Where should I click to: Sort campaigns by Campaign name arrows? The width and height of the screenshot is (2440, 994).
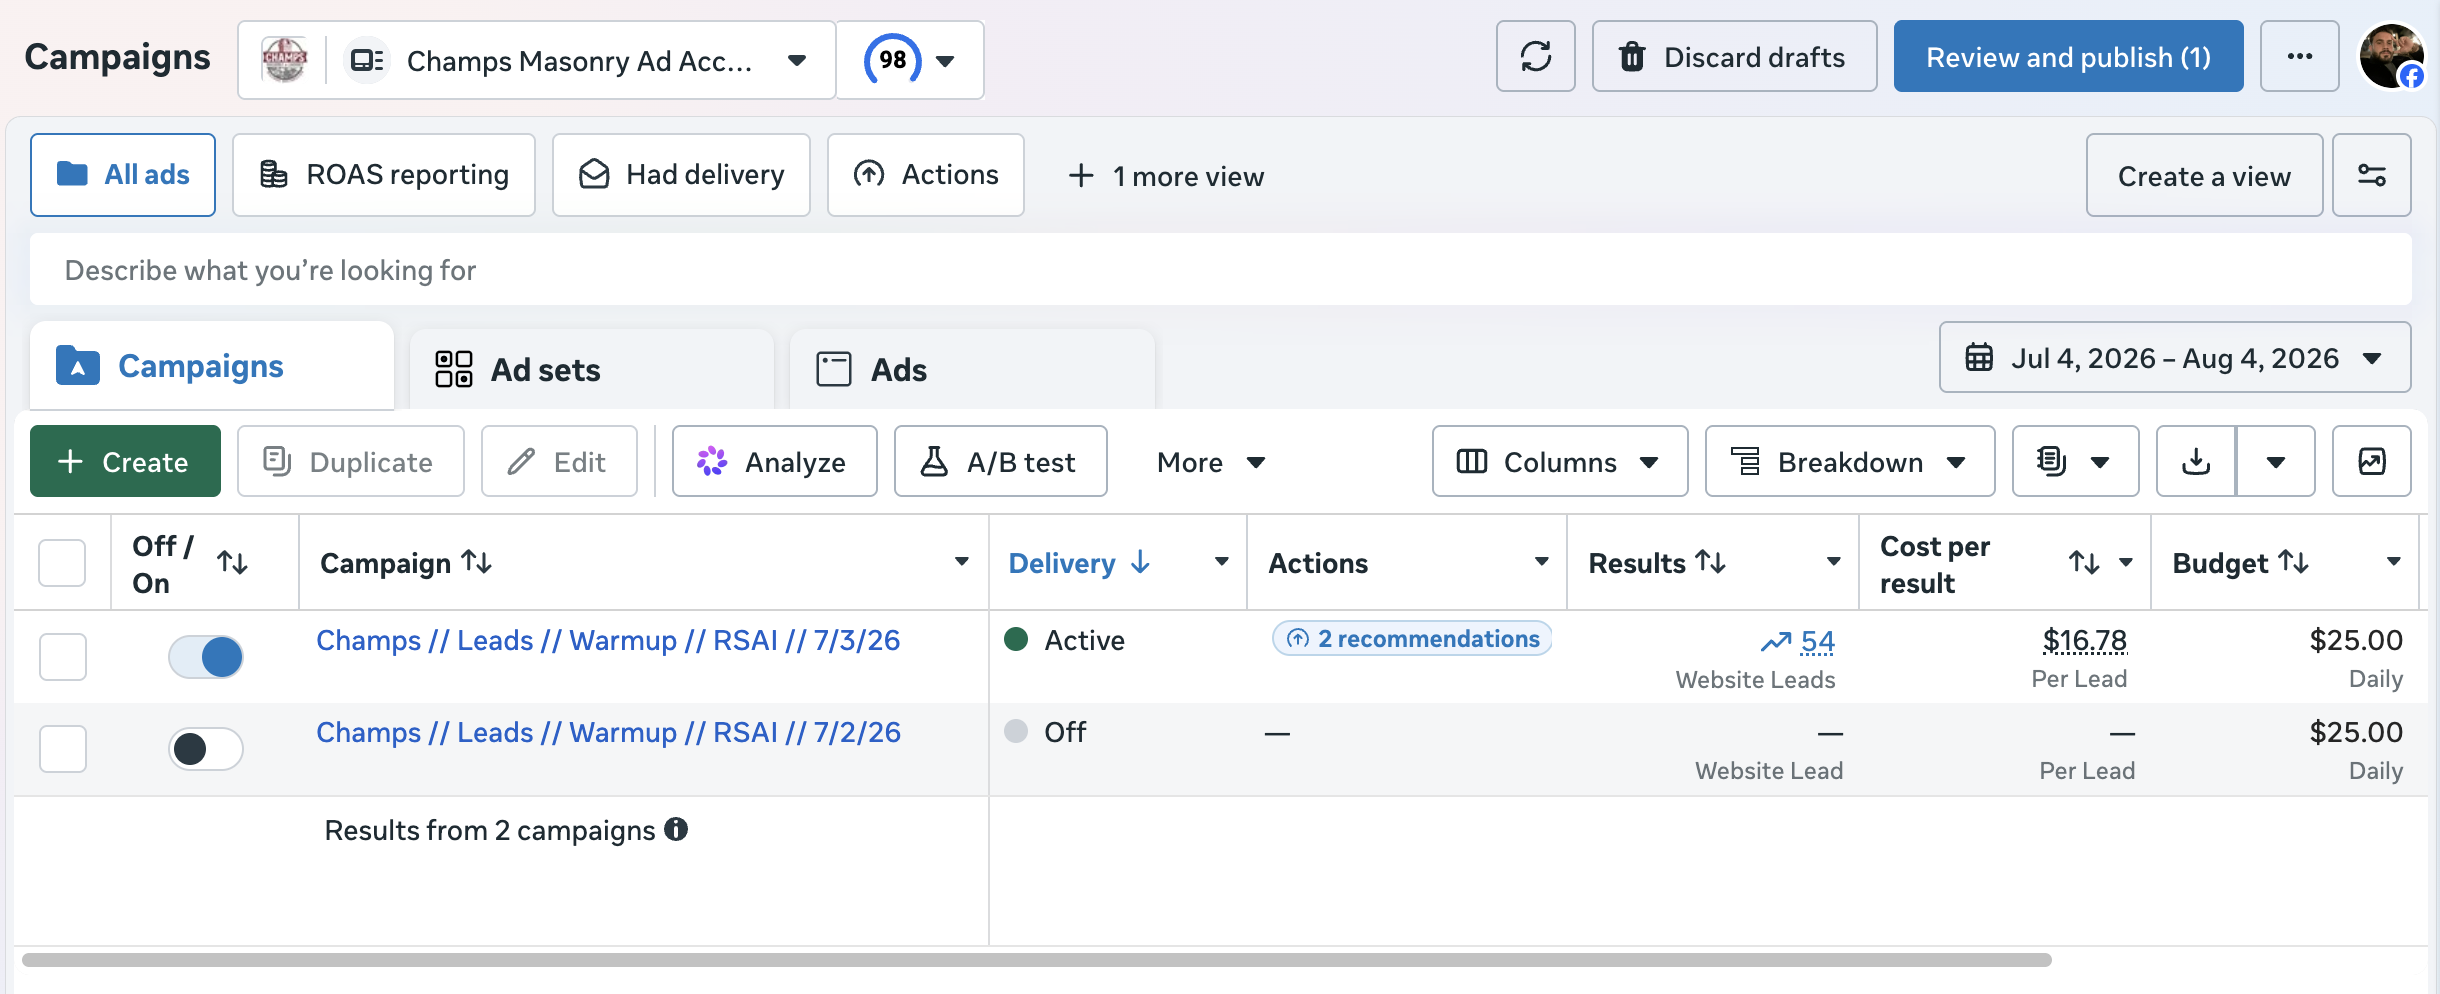477,562
